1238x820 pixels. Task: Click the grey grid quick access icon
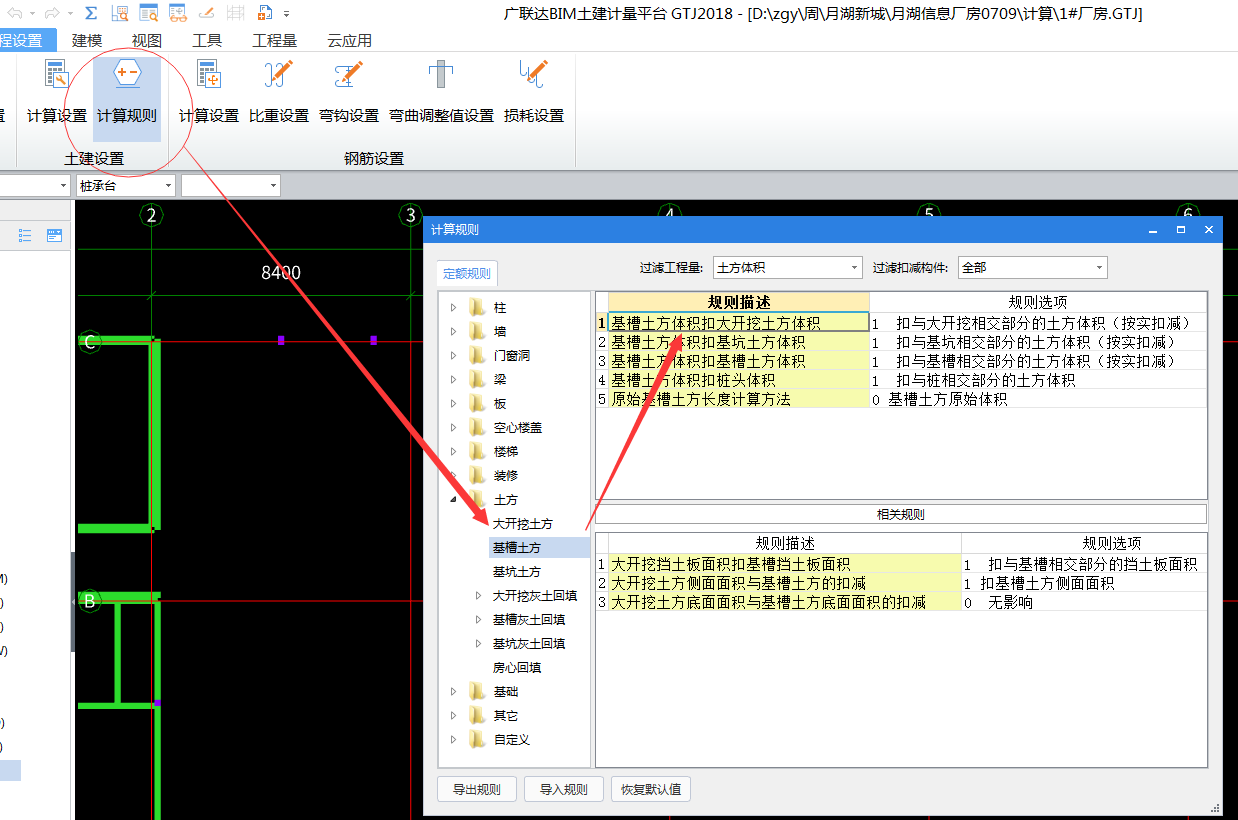click(x=236, y=13)
